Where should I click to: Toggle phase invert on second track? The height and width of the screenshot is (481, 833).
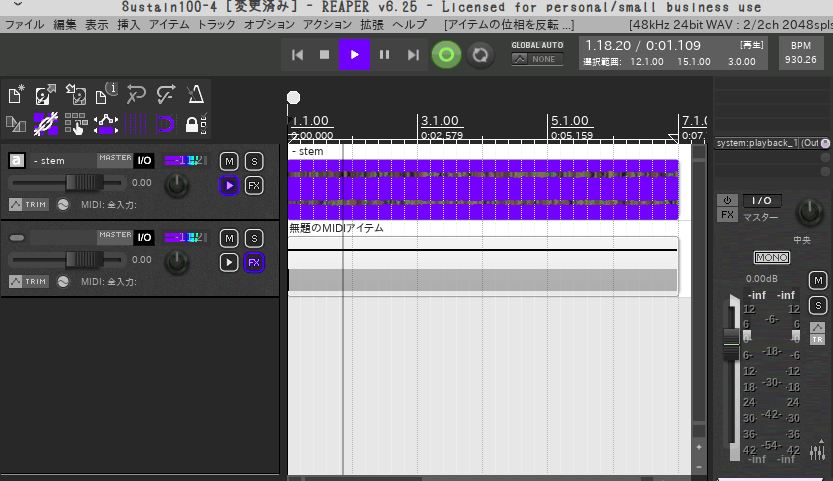pyautogui.click(x=63, y=282)
